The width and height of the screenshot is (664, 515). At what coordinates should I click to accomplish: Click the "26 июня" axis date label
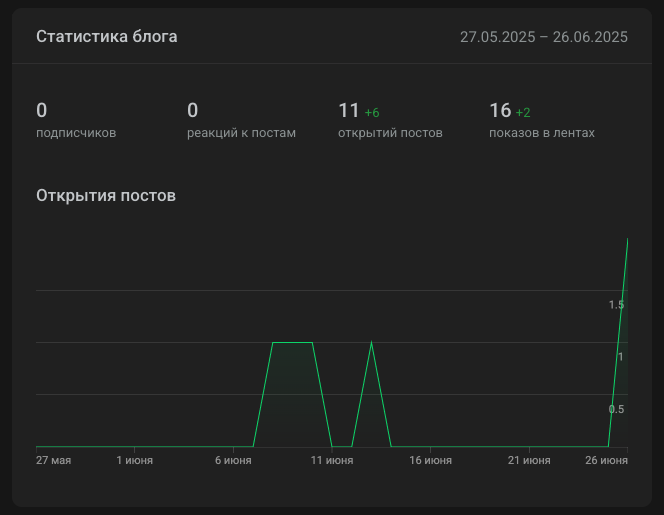point(607,460)
